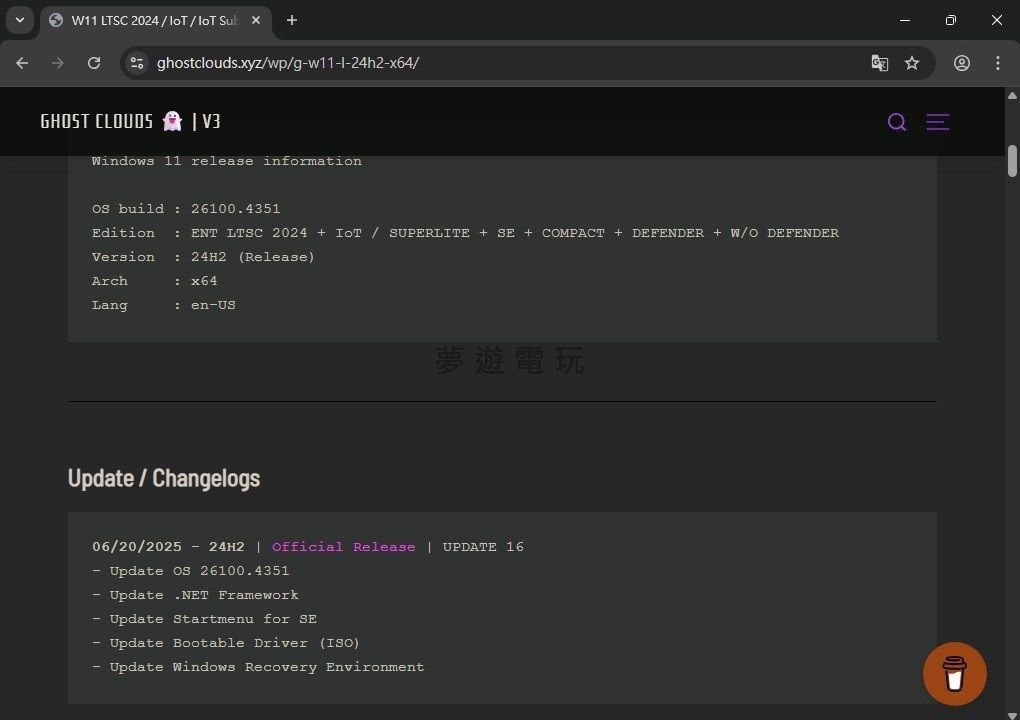Open a new browser tab
Image resolution: width=1020 pixels, height=720 pixels.
292,20
